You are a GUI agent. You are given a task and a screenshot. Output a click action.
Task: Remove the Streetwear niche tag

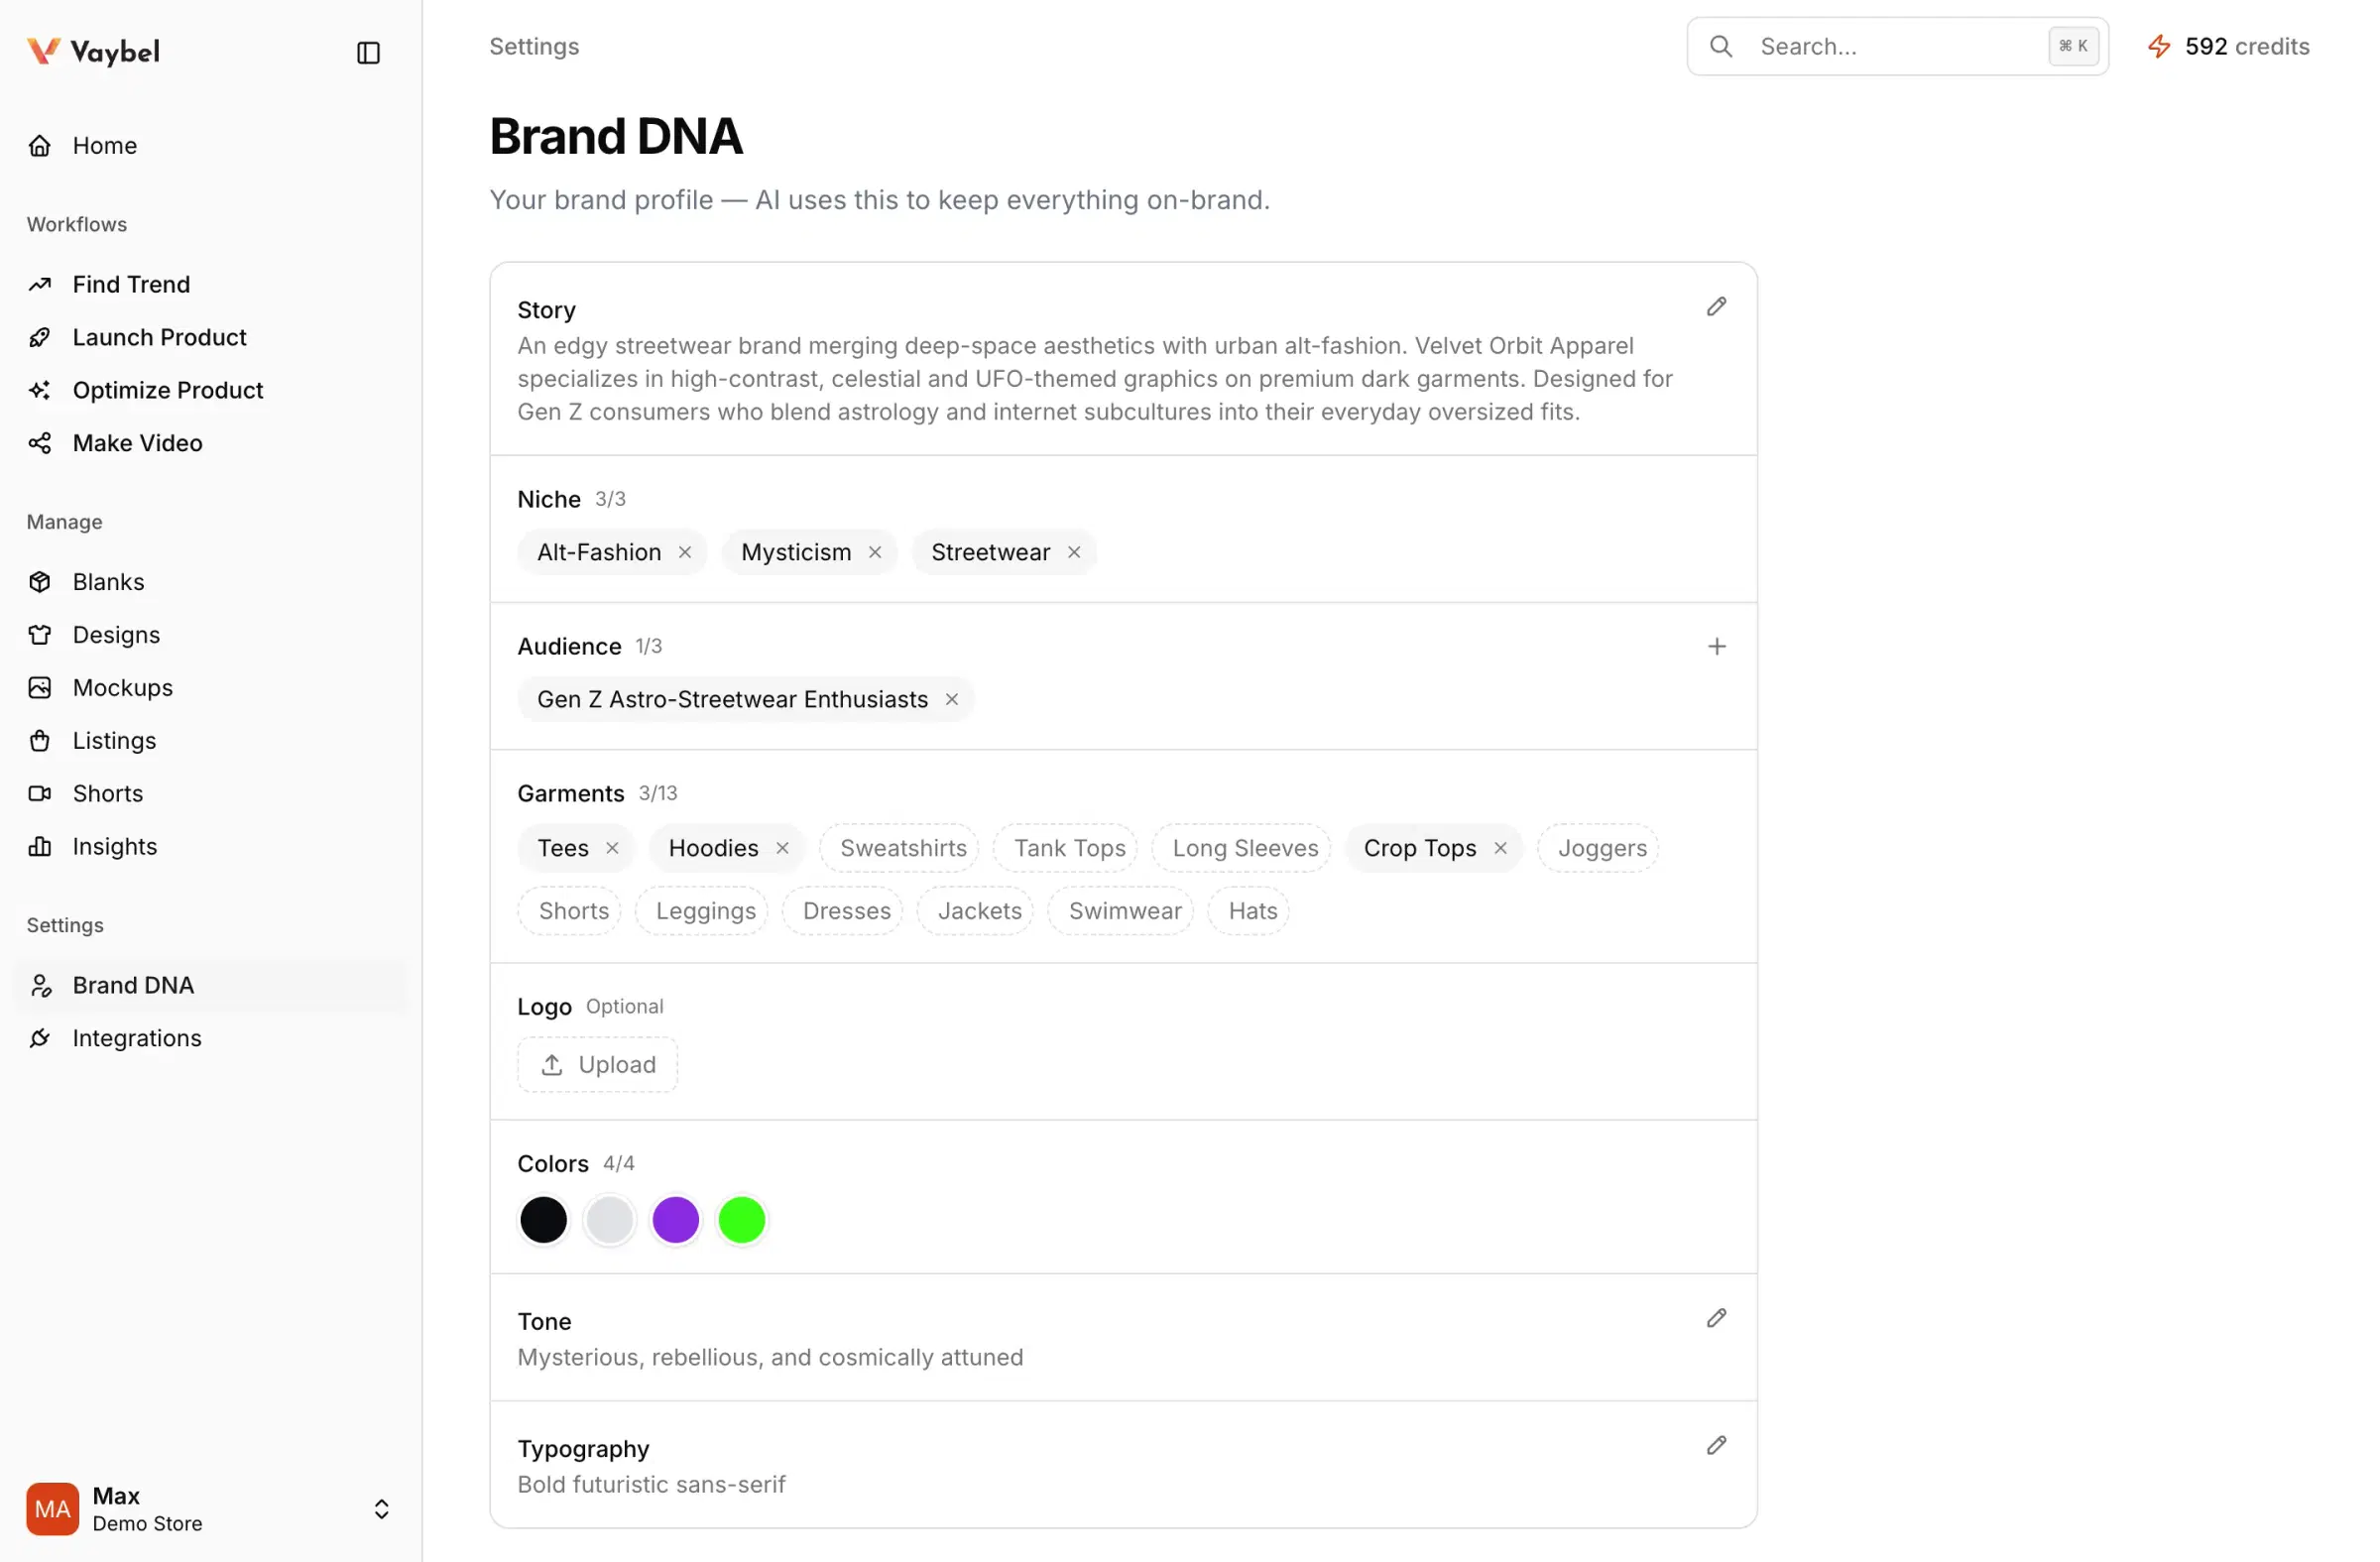pos(1073,551)
